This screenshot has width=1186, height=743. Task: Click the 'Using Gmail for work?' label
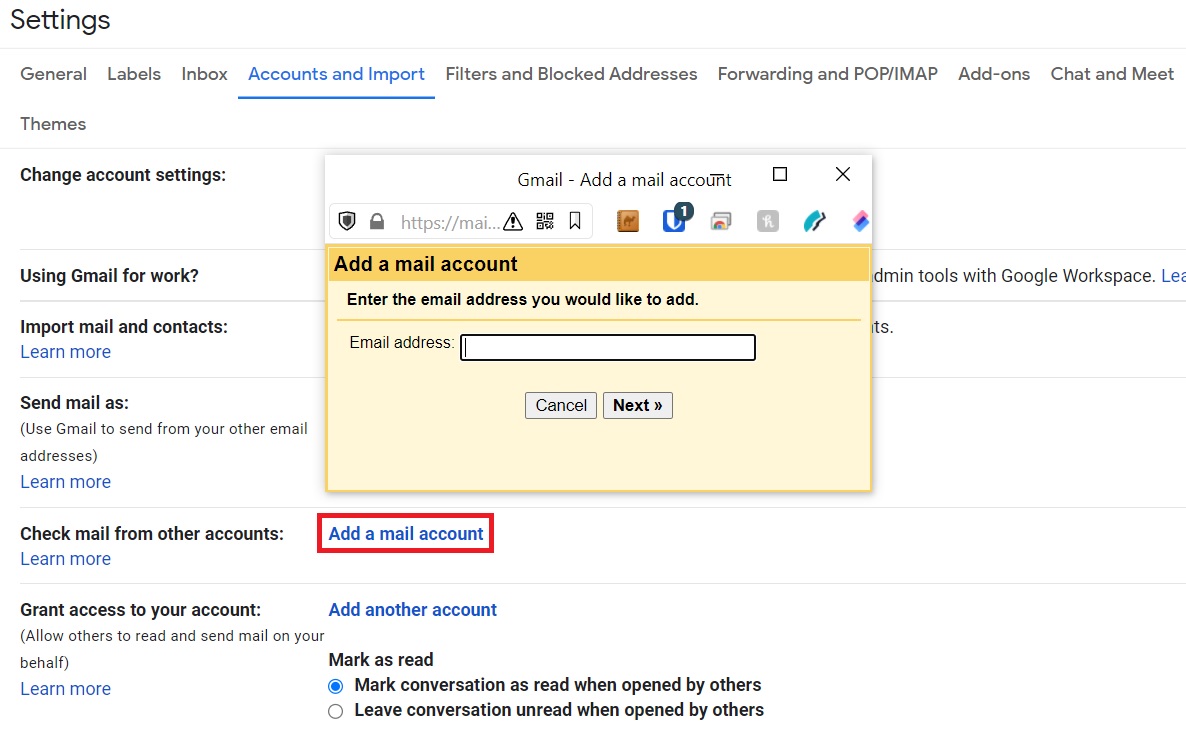click(x=110, y=275)
